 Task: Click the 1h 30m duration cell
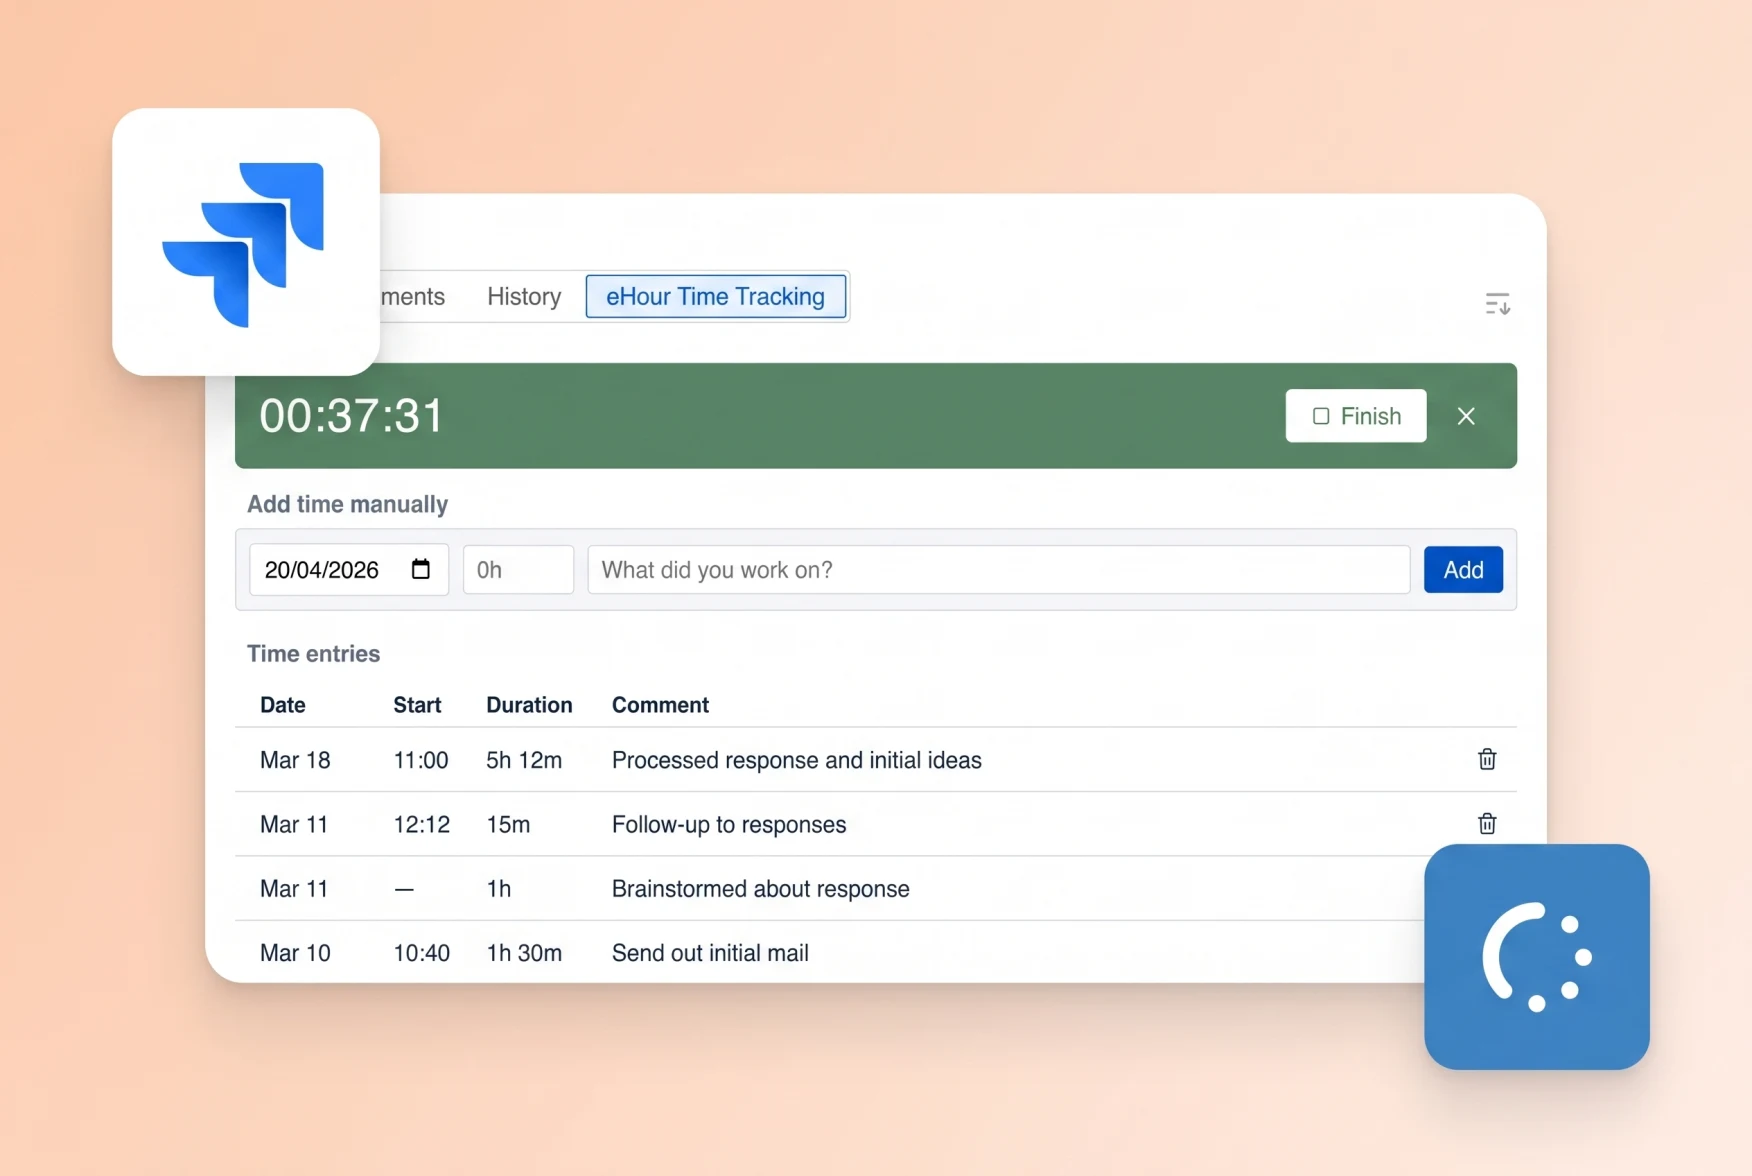[x=524, y=953]
